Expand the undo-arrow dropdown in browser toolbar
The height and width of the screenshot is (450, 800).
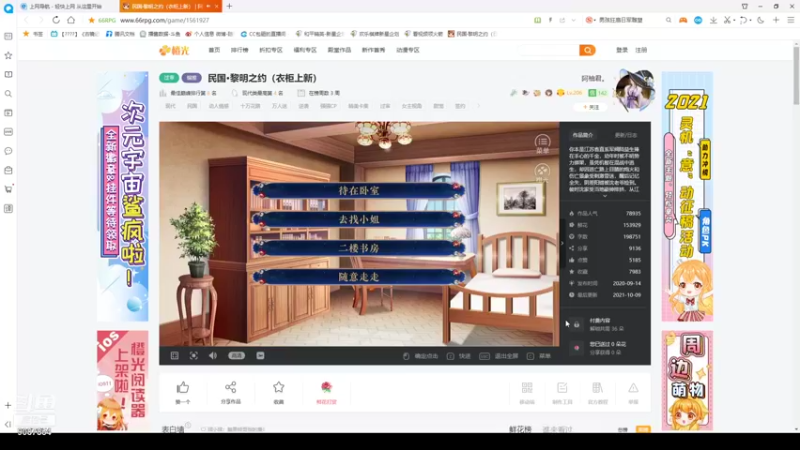pos(750,20)
